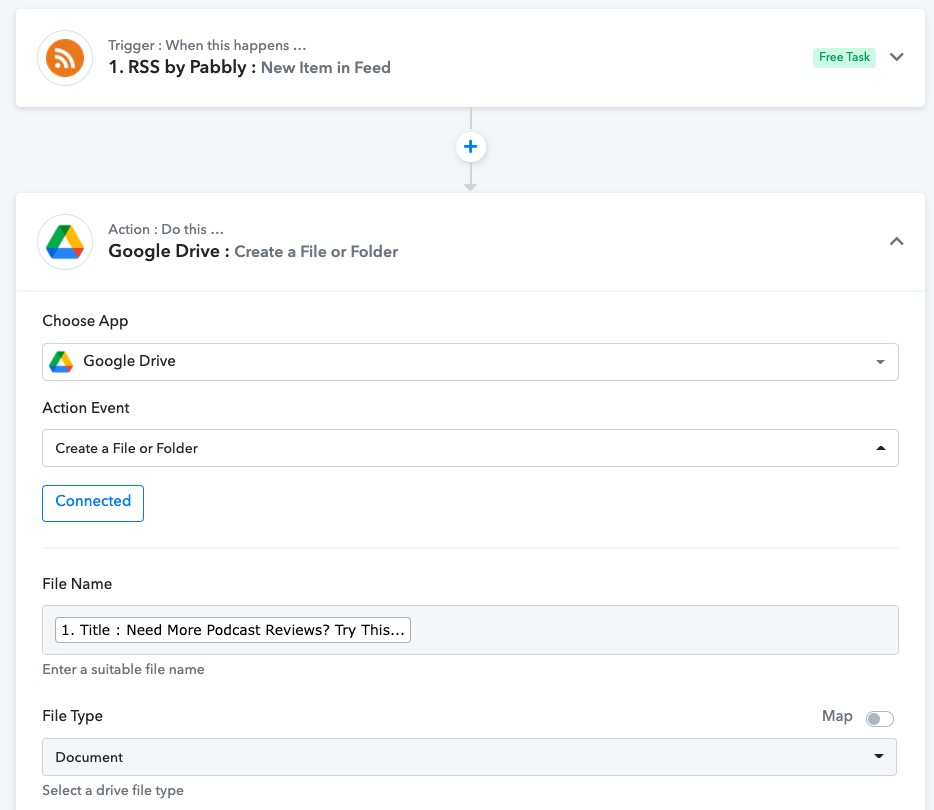Click the 'Map' label text
Image resolution: width=934 pixels, height=810 pixels.
pyautogui.click(x=837, y=716)
